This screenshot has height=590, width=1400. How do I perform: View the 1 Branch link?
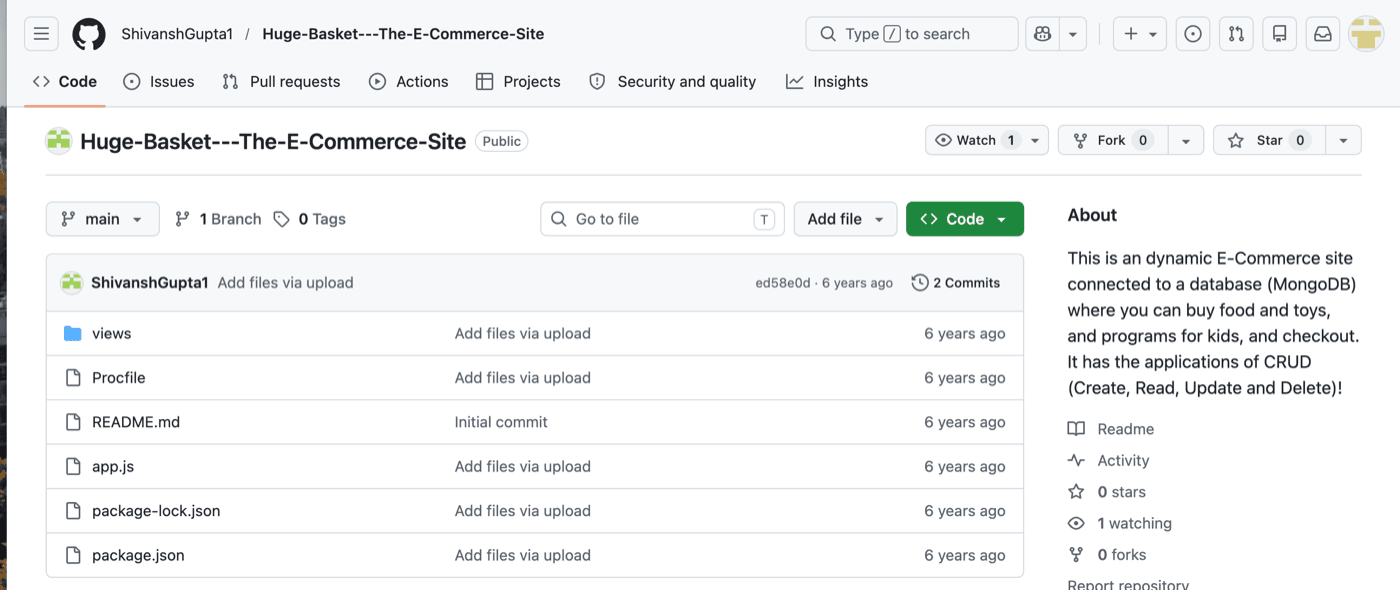(x=218, y=219)
